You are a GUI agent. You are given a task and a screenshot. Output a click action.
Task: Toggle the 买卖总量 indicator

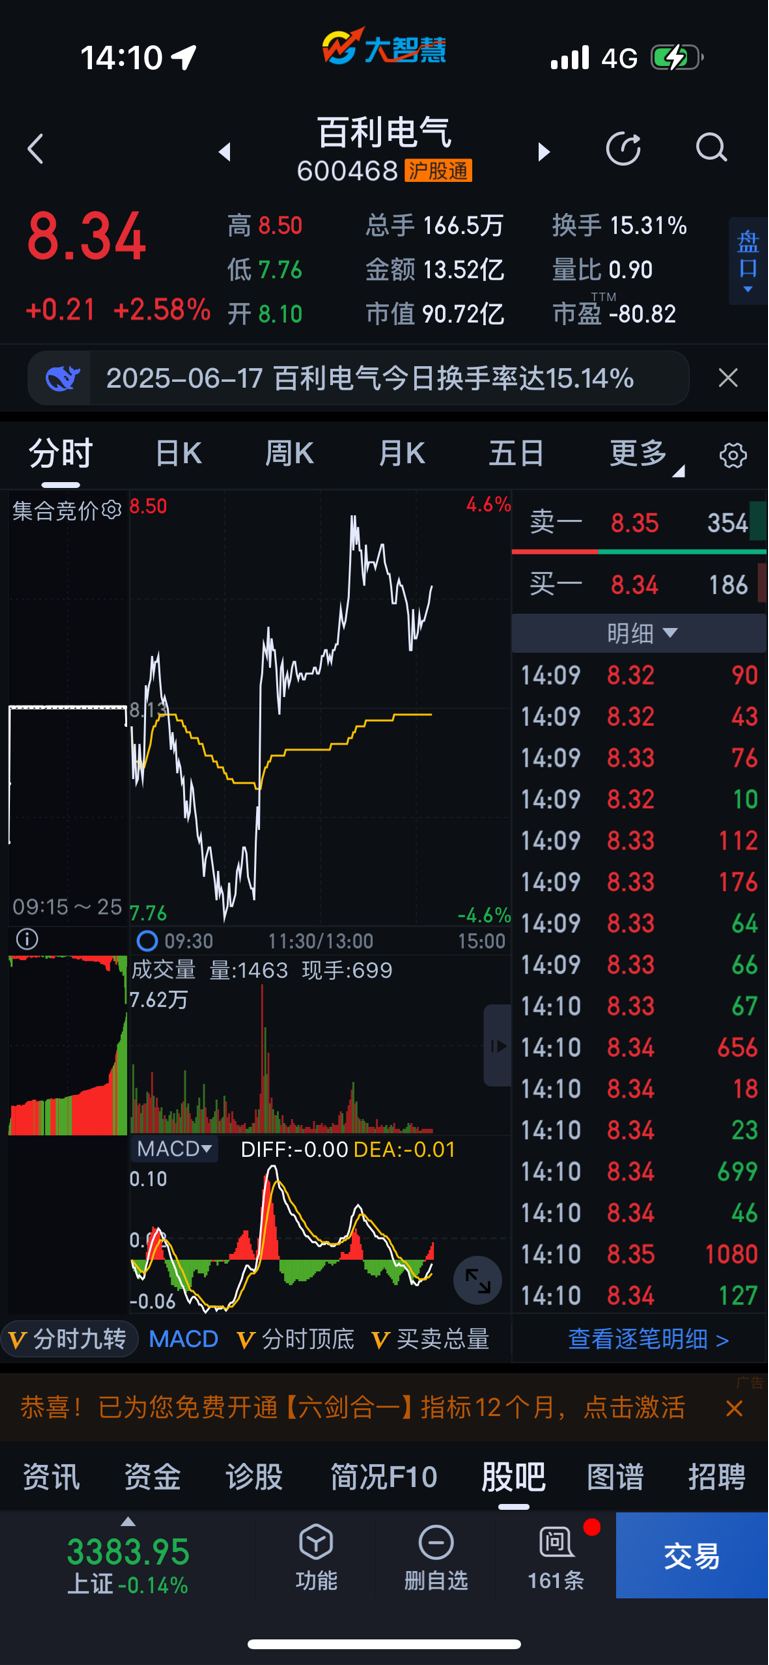click(430, 1339)
